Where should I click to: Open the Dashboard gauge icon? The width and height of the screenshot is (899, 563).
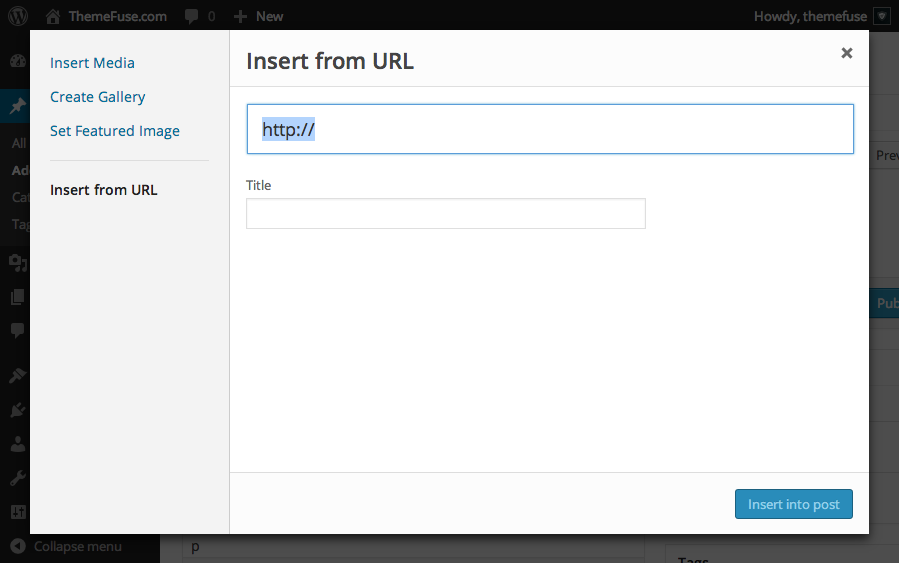(x=18, y=61)
